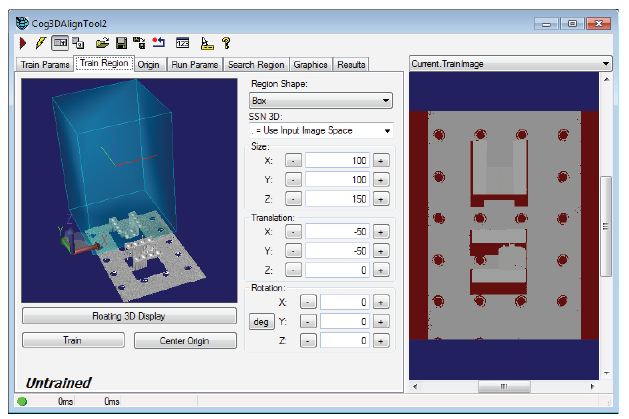The image size is (629, 419).
Task: Open the data bindings 123 icon
Action: (183, 43)
